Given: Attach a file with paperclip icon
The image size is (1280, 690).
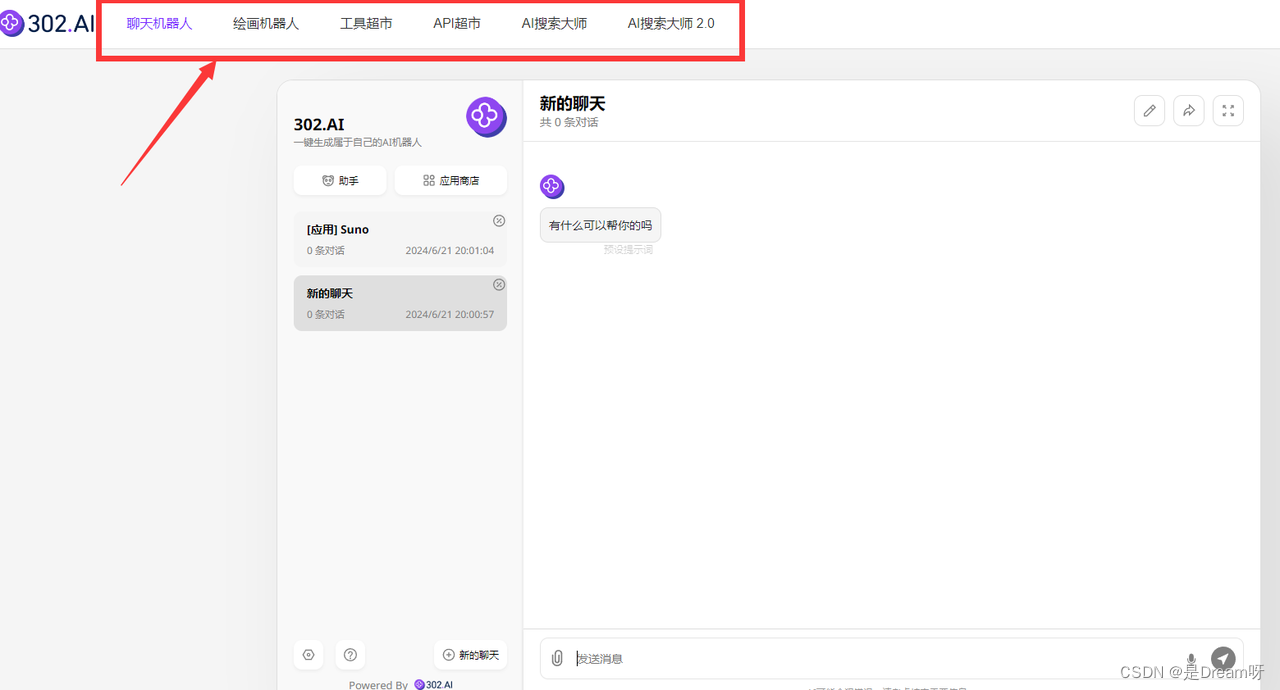Looking at the screenshot, I should coord(557,658).
